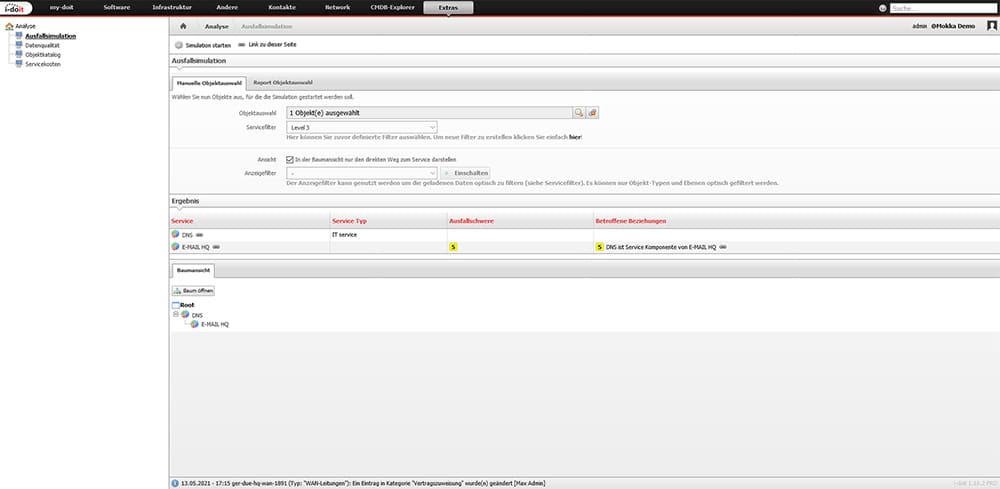The image size is (1000, 489).
Task: Click the i-doit logo
Action: (x=15, y=8)
